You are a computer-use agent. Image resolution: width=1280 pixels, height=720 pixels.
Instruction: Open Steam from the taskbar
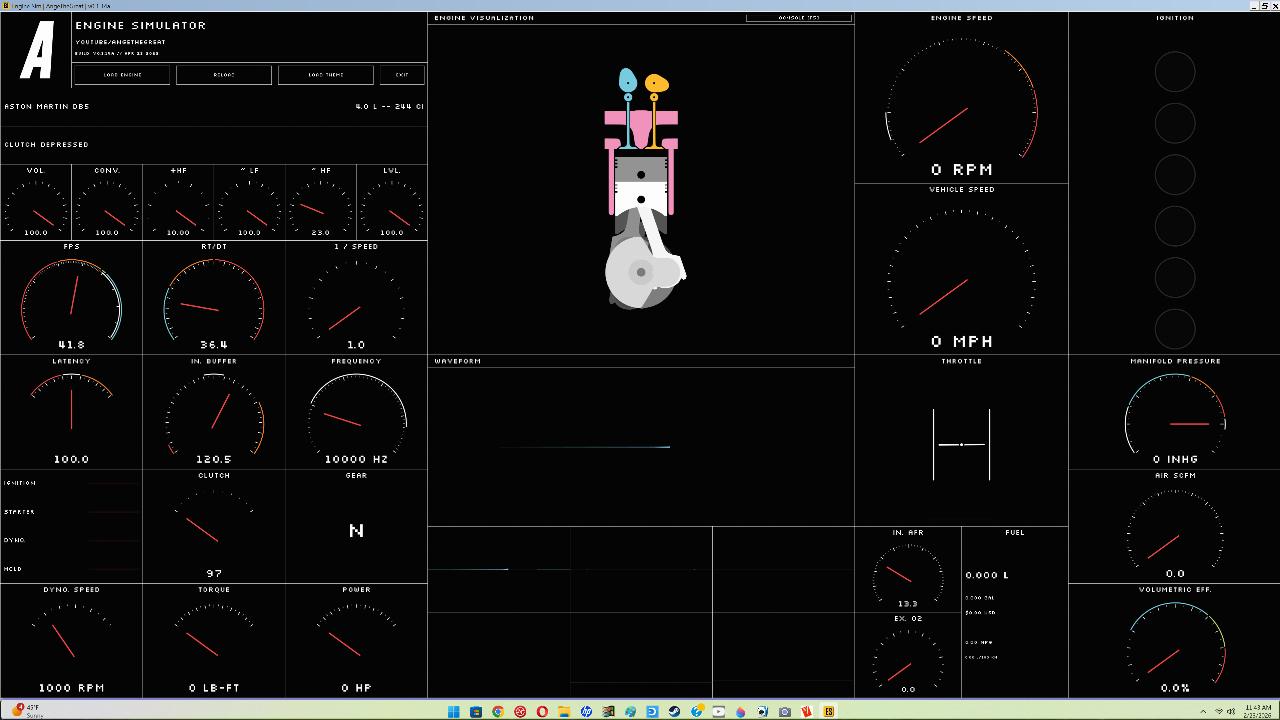[x=674, y=712]
